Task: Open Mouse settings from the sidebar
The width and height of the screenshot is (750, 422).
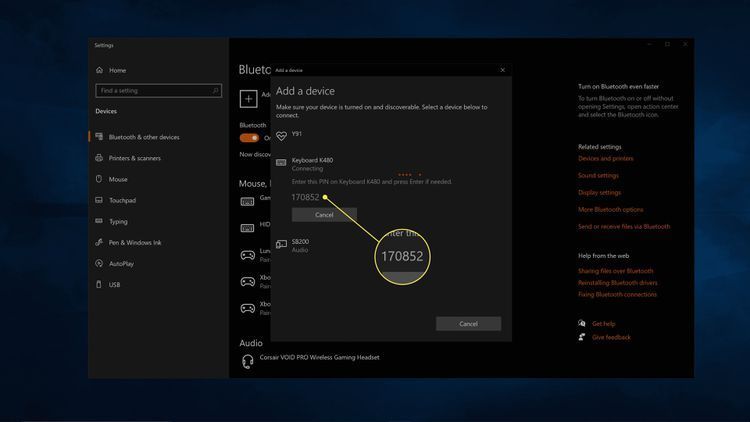Action: coord(117,179)
